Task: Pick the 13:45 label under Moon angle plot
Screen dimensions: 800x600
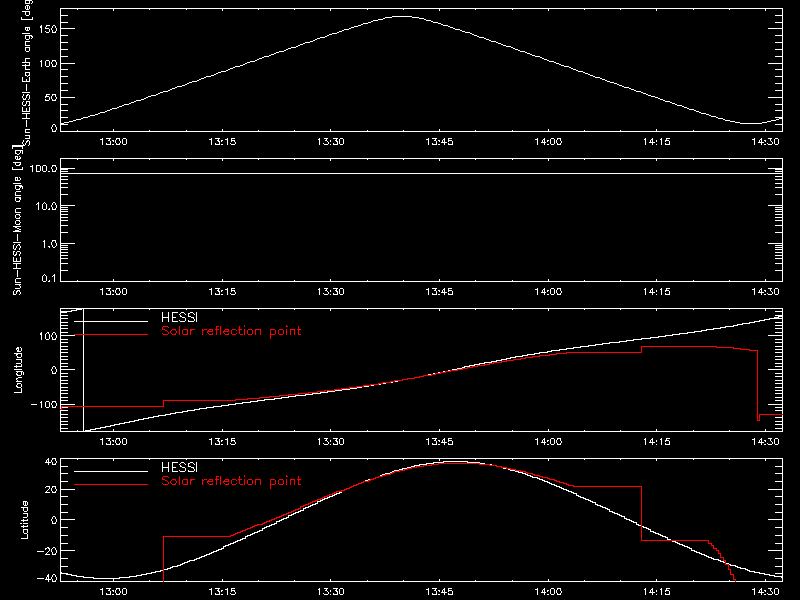Action: [x=439, y=292]
